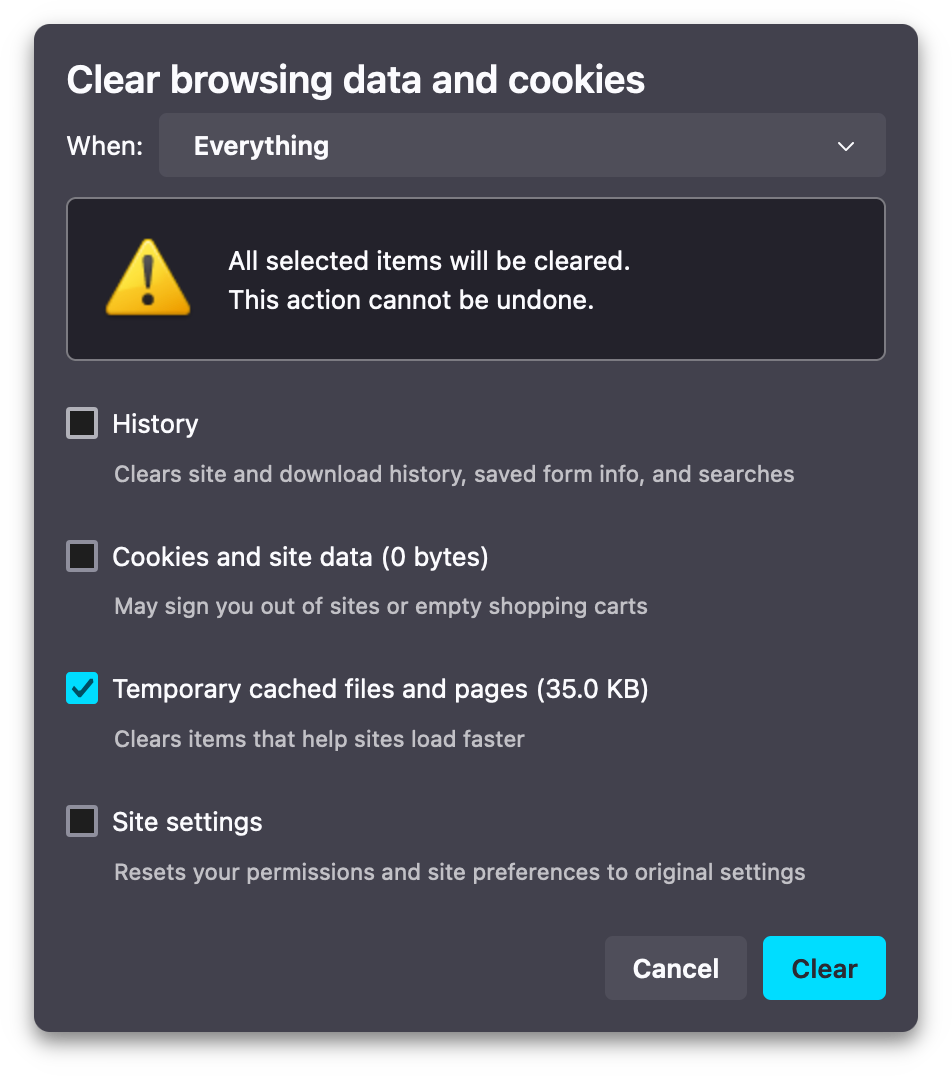Click "May sign you out of sites" description
This screenshot has height=1076, width=952.
point(380,606)
